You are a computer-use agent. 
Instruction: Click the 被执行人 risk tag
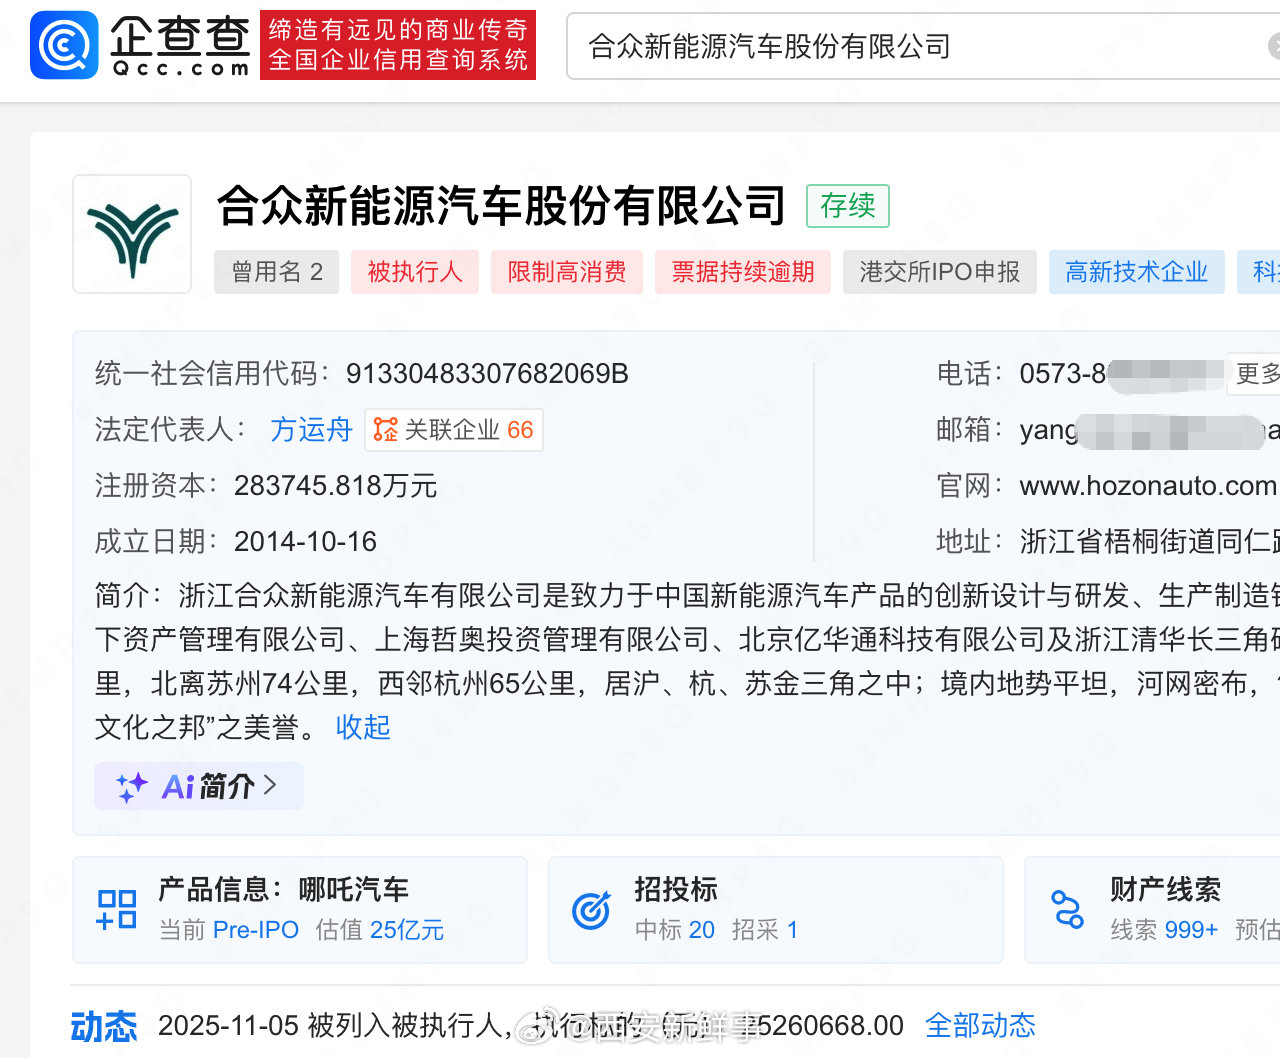click(415, 272)
